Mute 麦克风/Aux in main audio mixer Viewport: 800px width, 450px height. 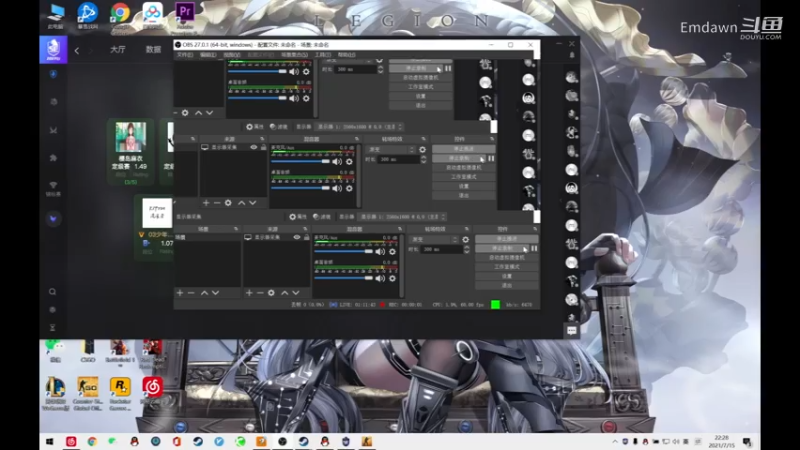(x=380, y=252)
